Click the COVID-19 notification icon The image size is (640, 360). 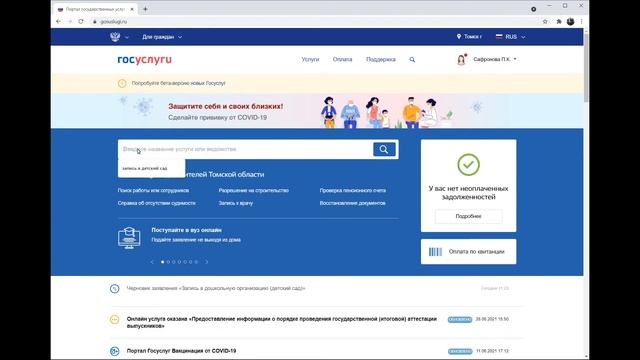[x=115, y=351]
